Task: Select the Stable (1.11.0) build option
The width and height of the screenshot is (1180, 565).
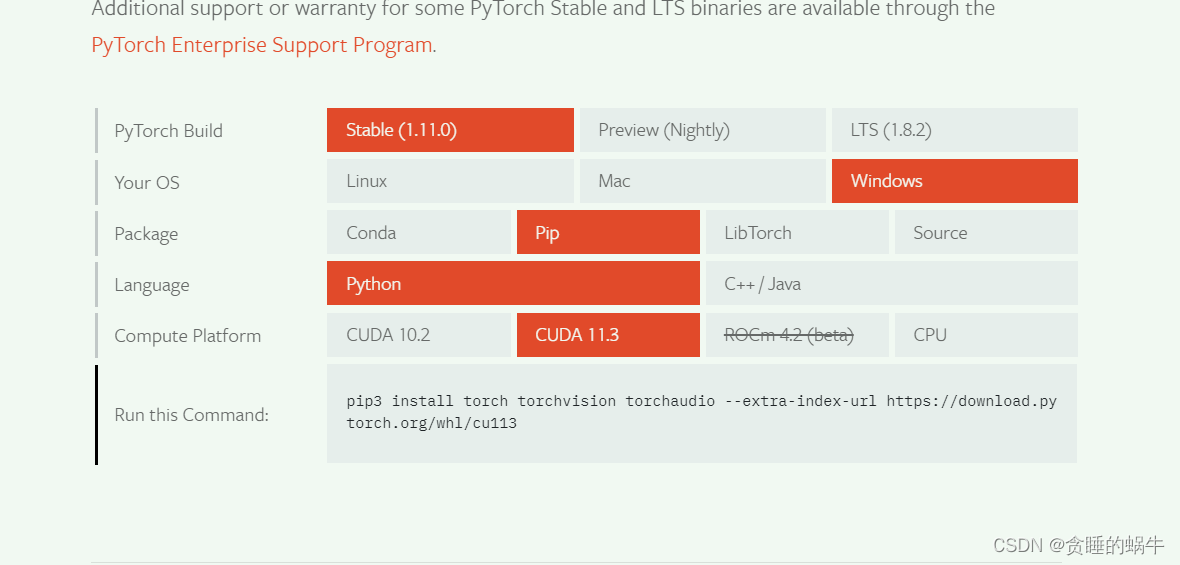Action: [x=450, y=130]
